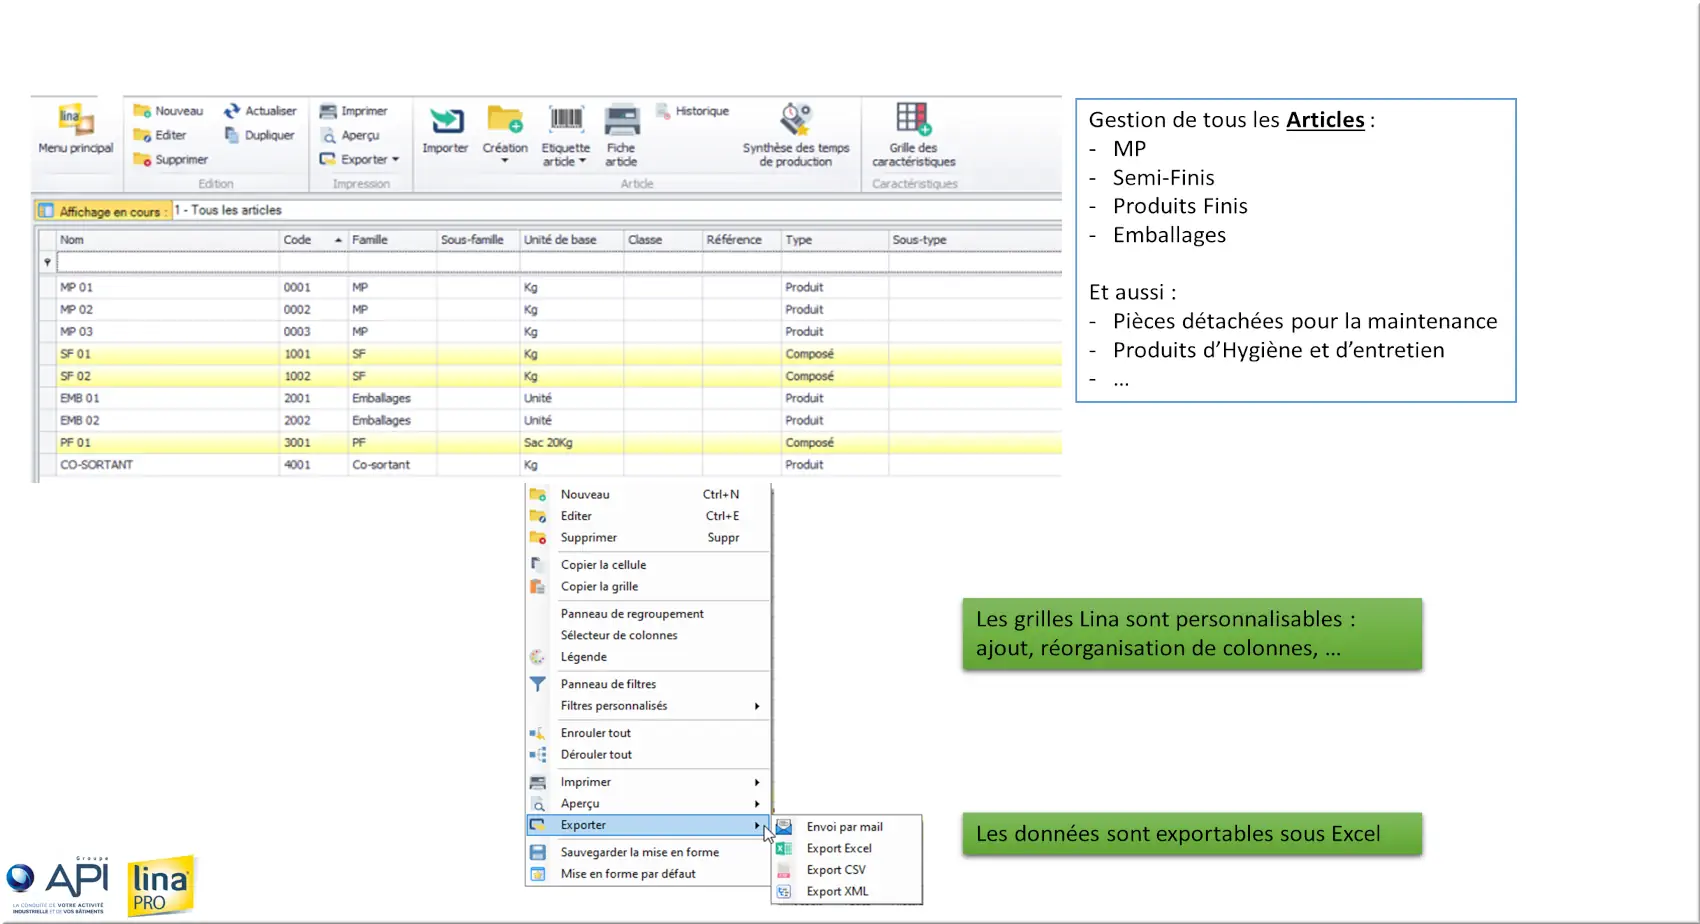Open the Exporter ribbon dropdown
This screenshot has height=924, width=1700.
click(359, 160)
